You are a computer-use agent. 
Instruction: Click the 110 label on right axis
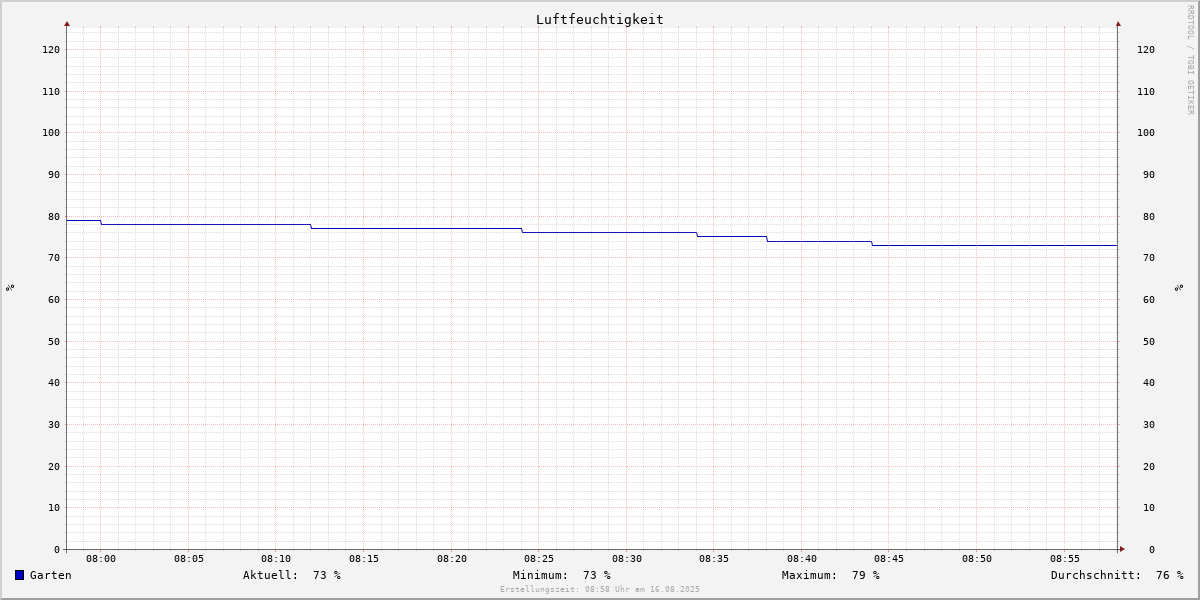[1146, 91]
